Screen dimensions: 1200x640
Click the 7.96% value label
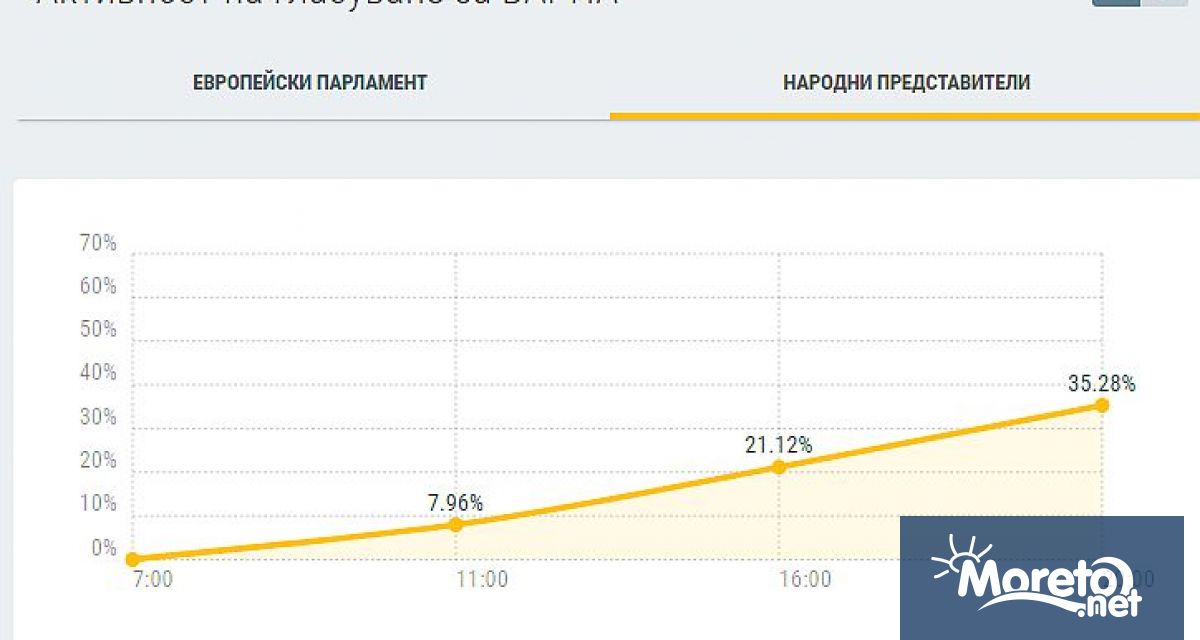point(455,501)
